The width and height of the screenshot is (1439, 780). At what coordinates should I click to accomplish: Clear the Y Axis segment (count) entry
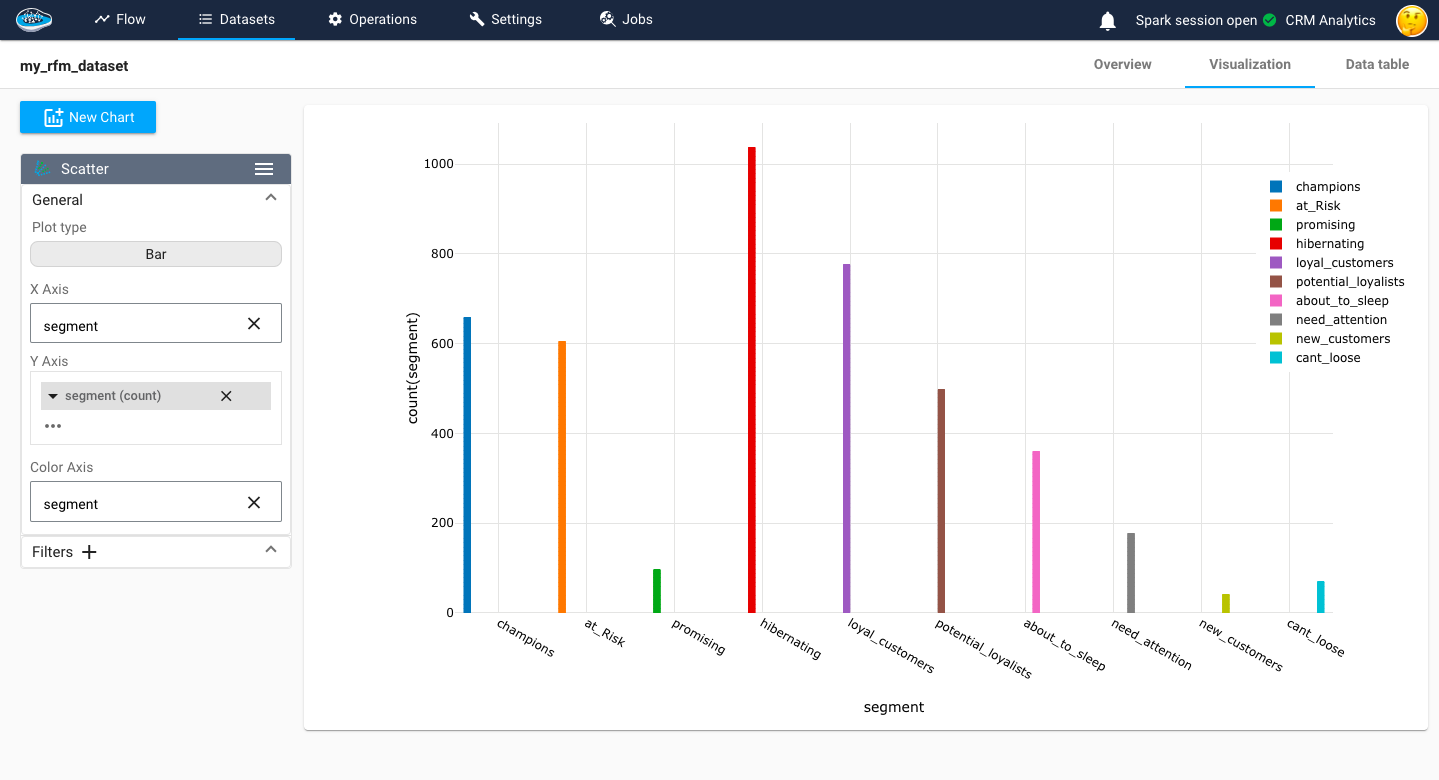[x=227, y=395]
